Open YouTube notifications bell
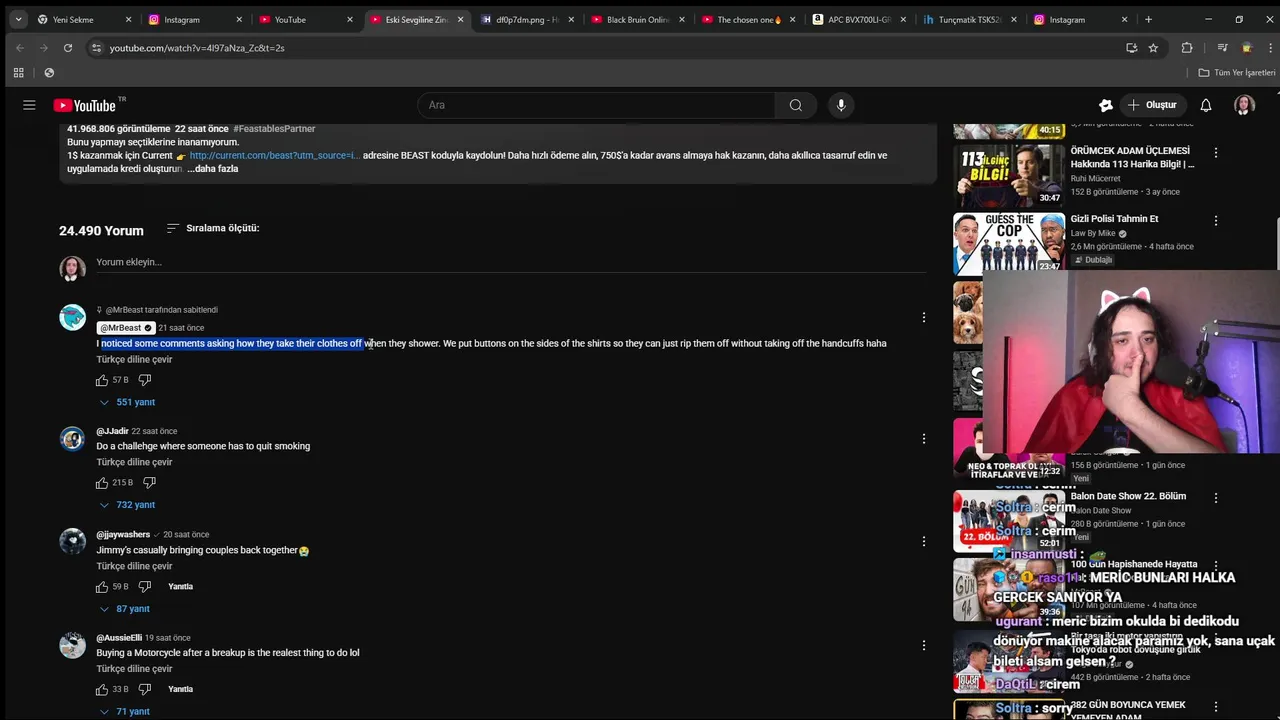This screenshot has height=720, width=1280. click(1206, 105)
